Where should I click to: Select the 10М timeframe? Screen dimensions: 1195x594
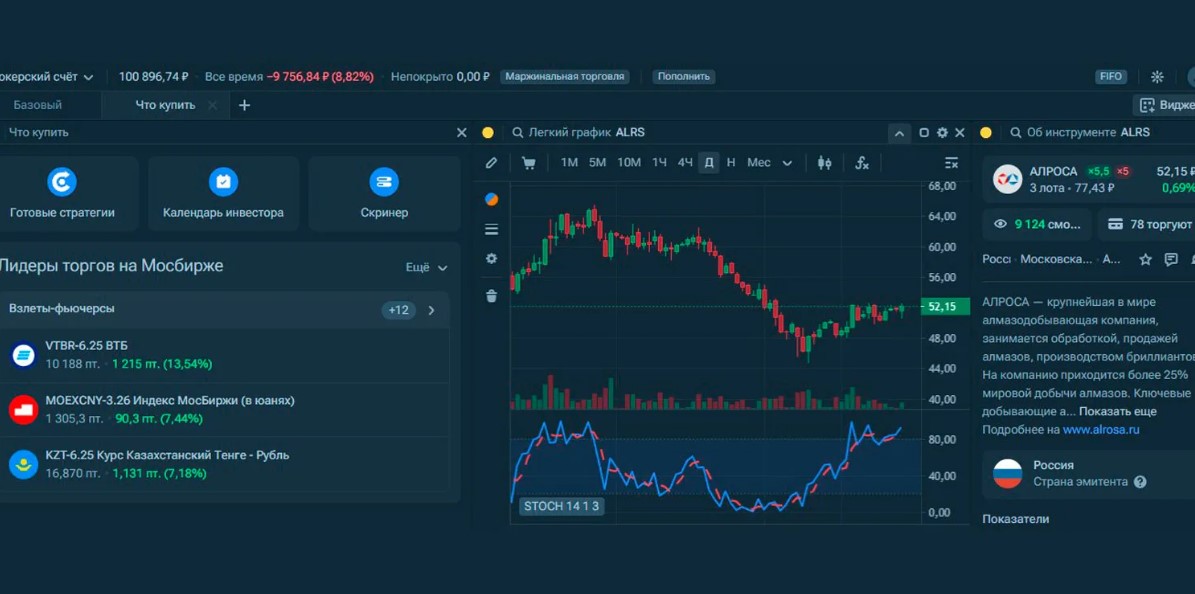[629, 162]
